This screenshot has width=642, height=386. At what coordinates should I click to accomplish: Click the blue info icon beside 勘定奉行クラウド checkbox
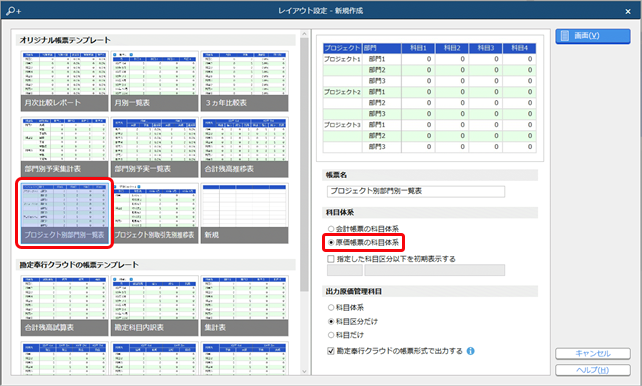[x=470, y=351]
